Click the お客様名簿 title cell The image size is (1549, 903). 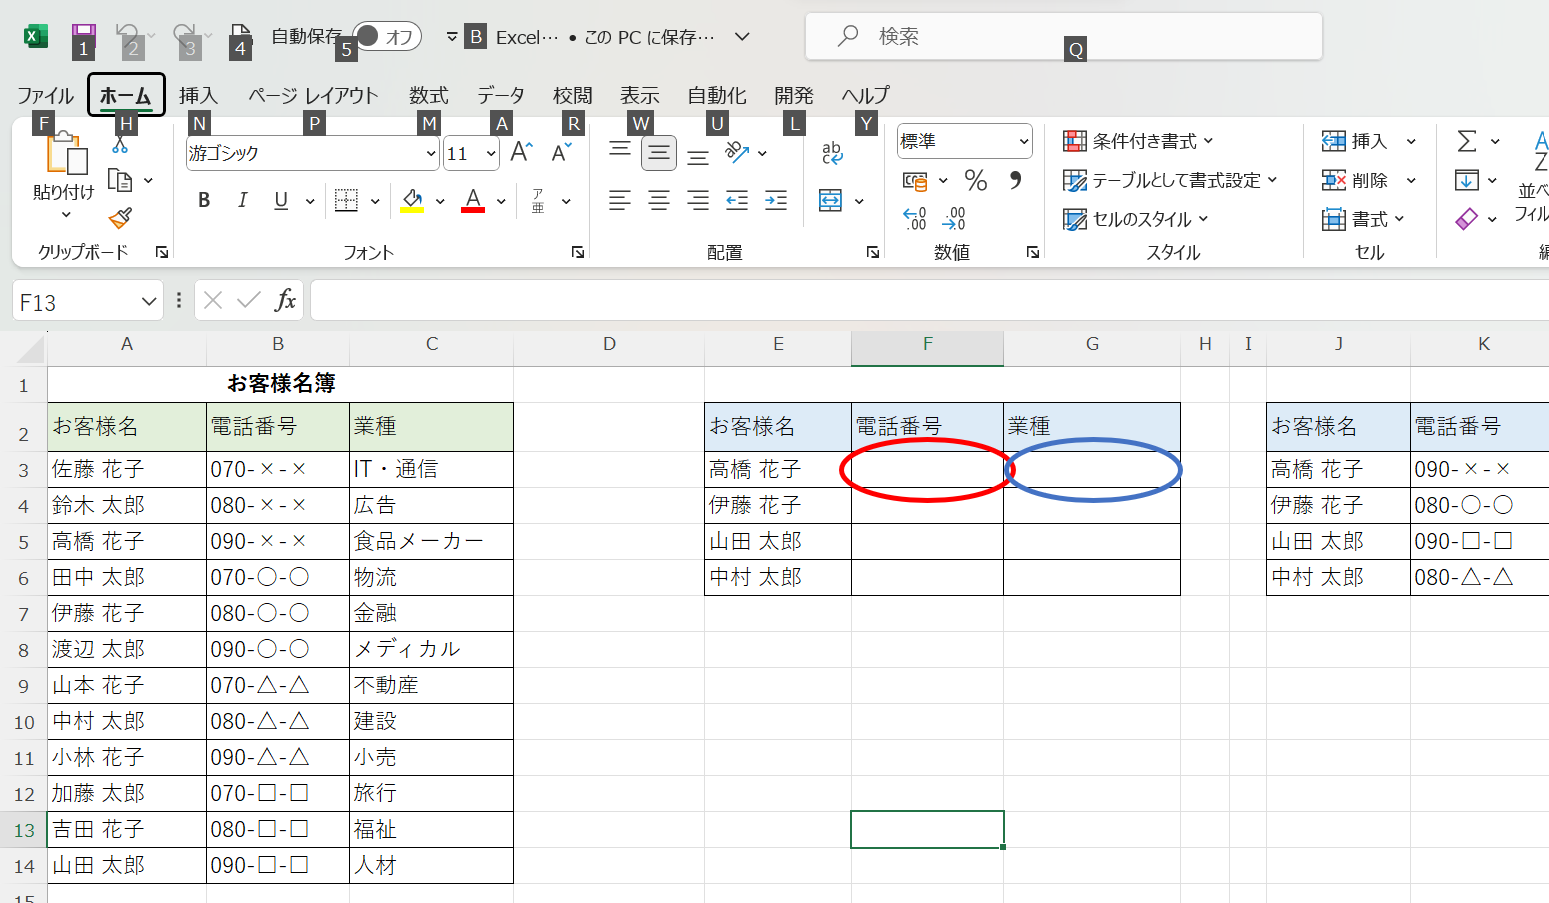(x=281, y=384)
